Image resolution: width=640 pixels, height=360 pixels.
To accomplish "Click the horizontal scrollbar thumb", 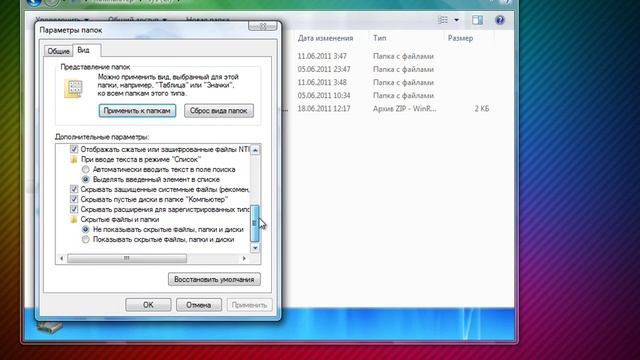I will 127,258.
